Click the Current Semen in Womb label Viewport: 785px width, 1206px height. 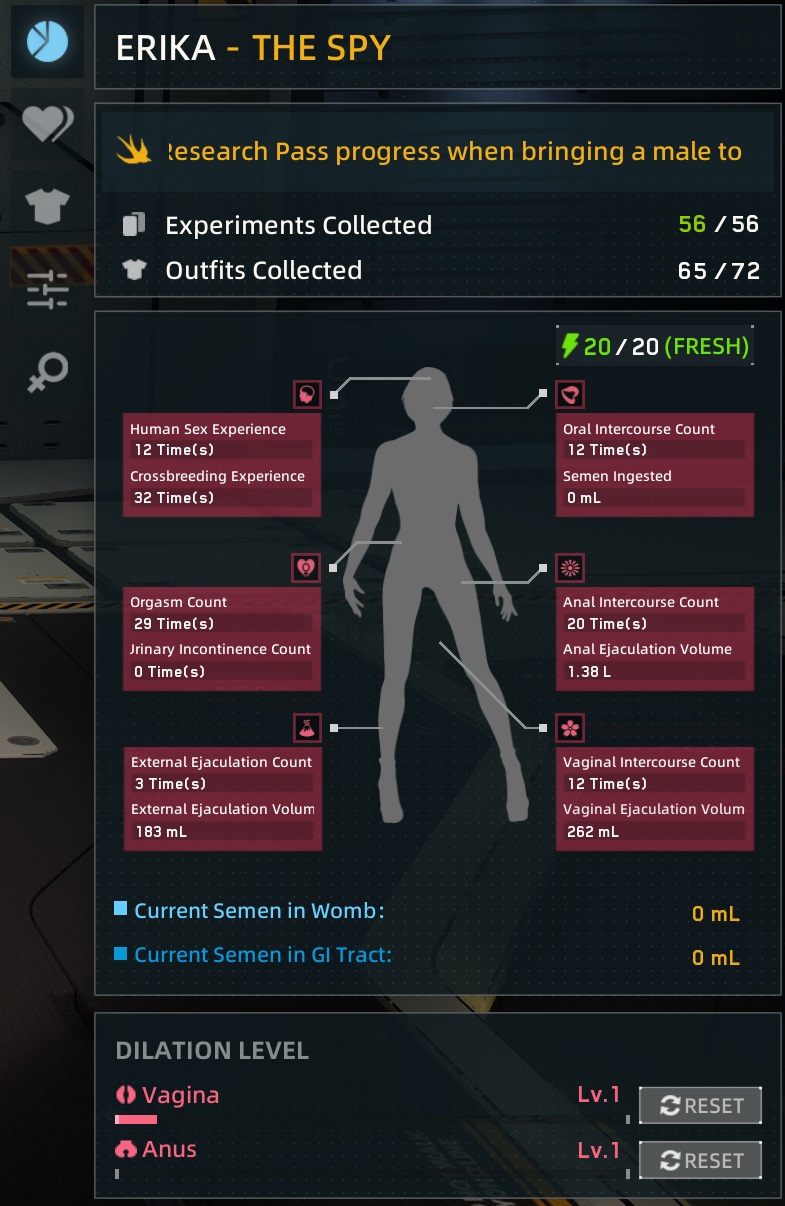(259, 911)
